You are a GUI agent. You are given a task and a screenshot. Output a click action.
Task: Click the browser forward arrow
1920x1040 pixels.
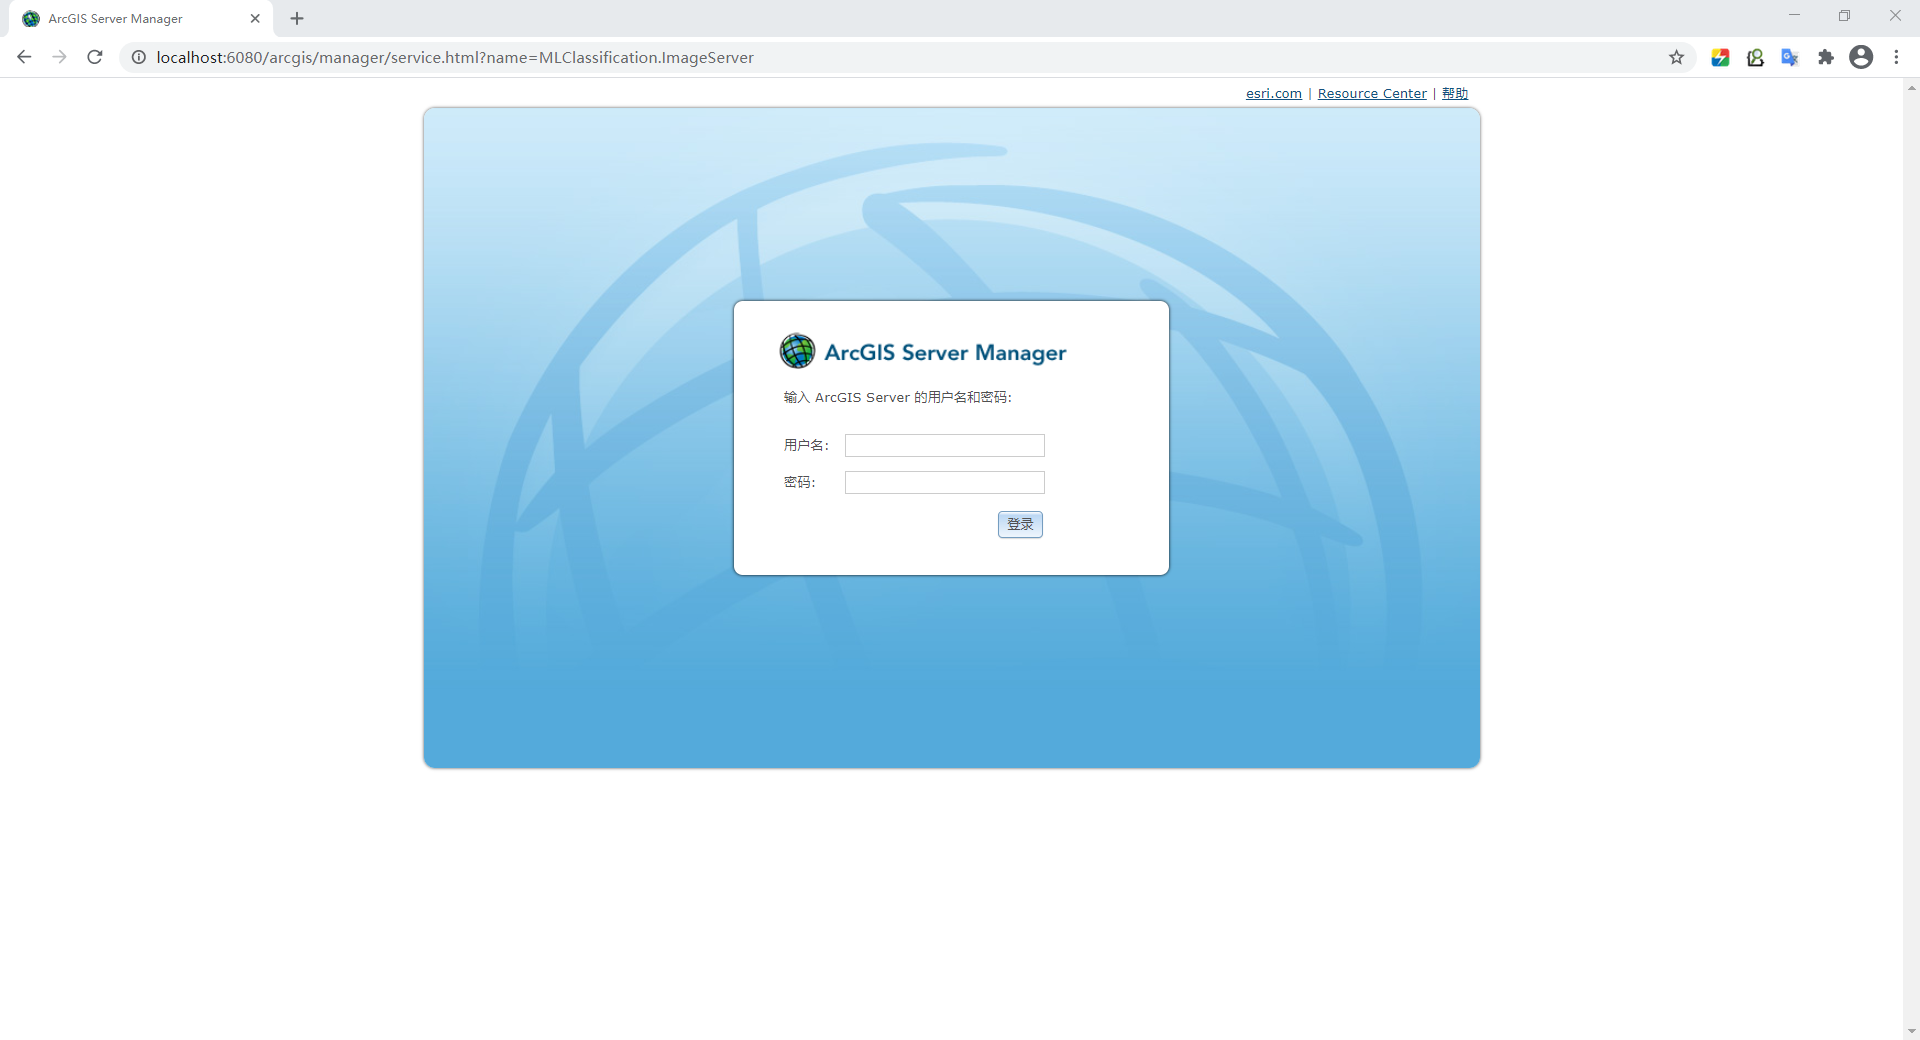[x=59, y=57]
